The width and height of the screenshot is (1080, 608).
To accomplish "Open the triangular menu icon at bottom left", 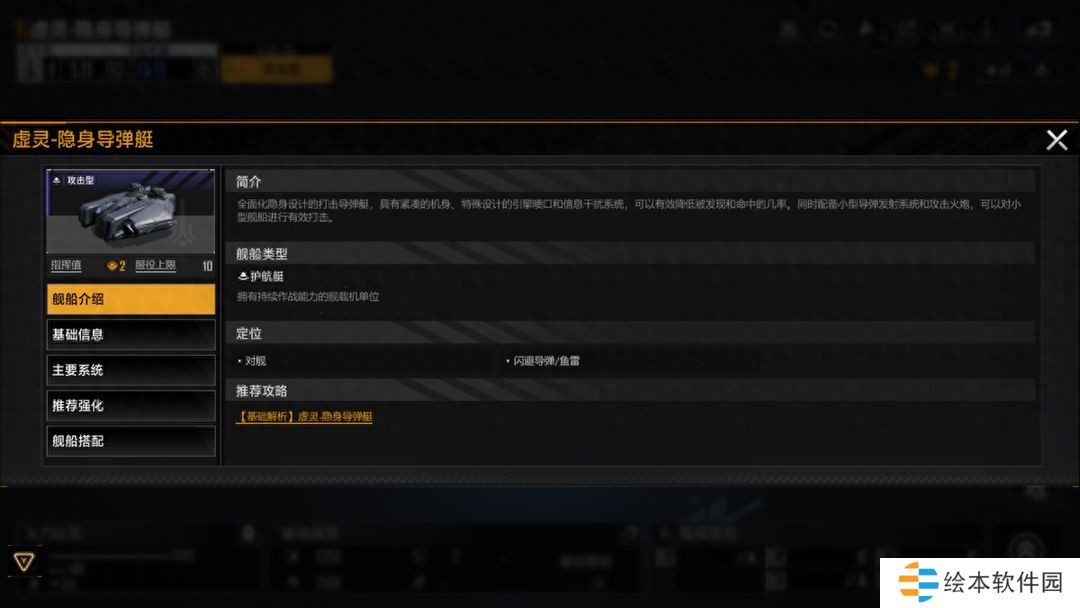I will pos(23,562).
